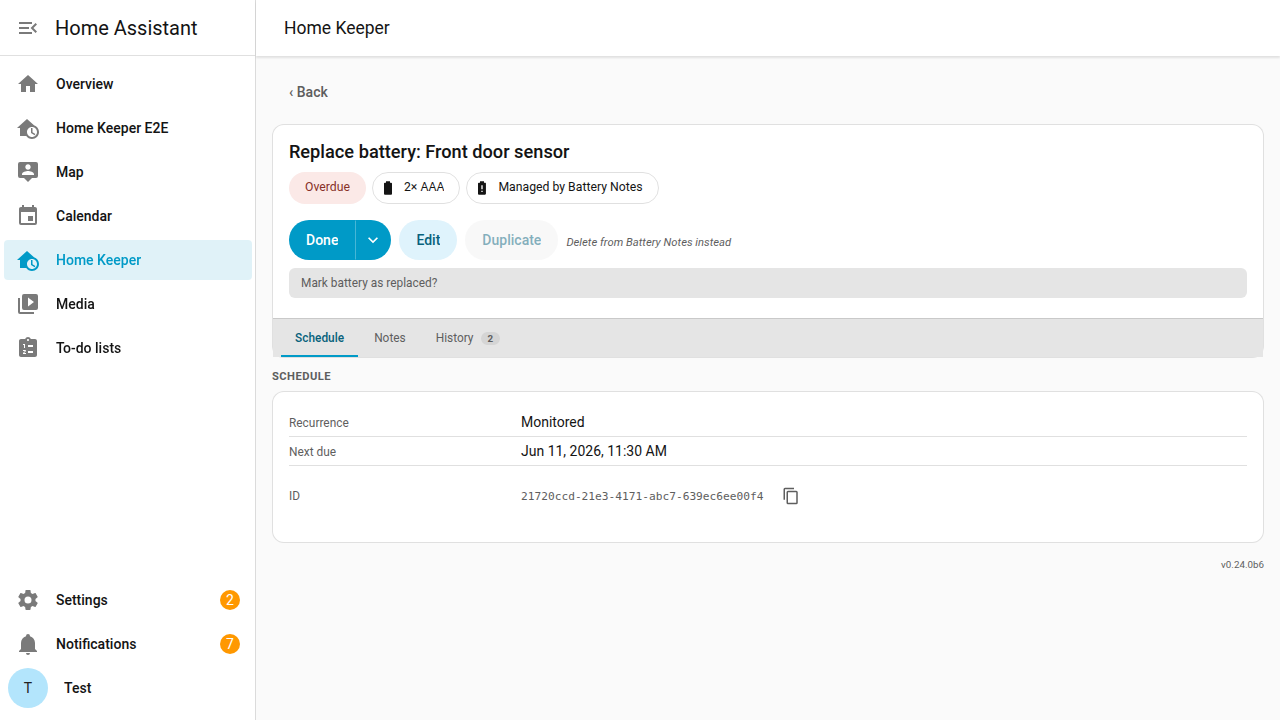
Task: Click the Settings badge showing 2
Action: pyautogui.click(x=230, y=600)
